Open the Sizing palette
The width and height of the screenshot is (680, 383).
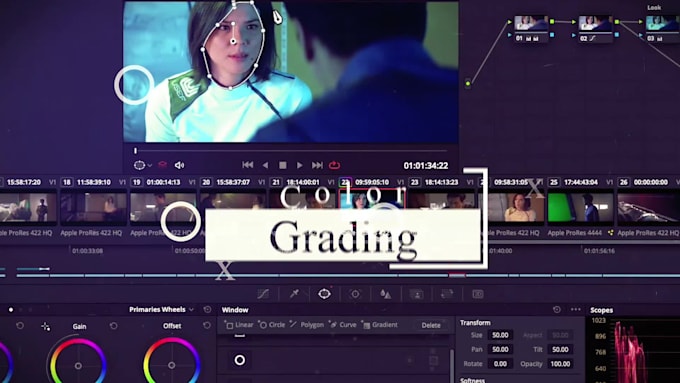coord(447,294)
